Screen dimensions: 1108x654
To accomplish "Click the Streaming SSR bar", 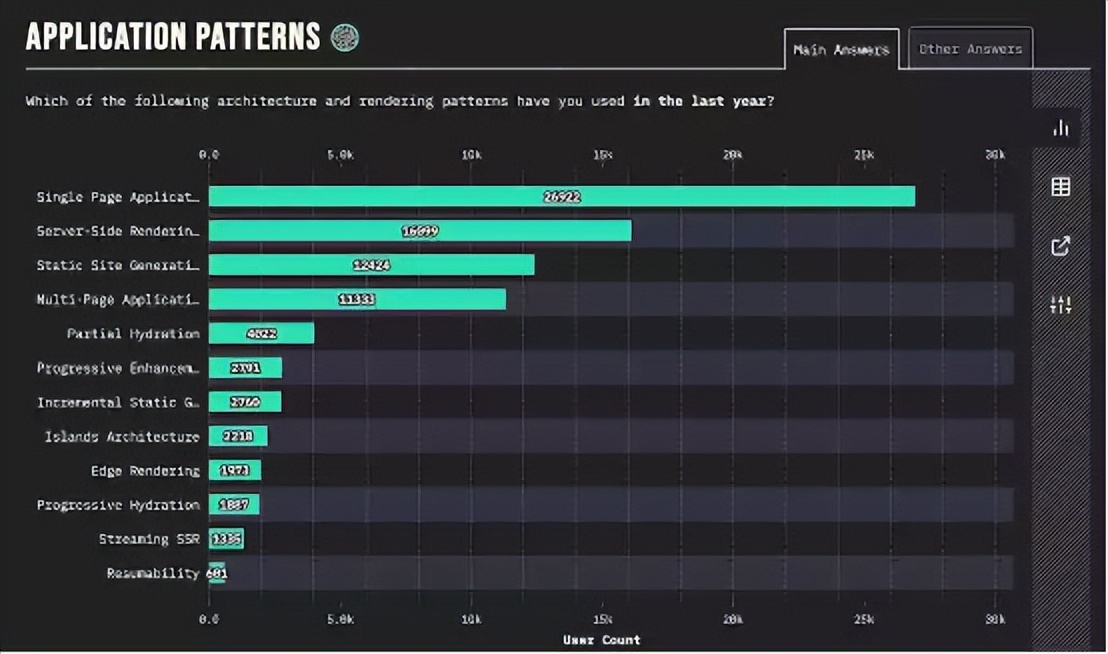I will [226, 538].
